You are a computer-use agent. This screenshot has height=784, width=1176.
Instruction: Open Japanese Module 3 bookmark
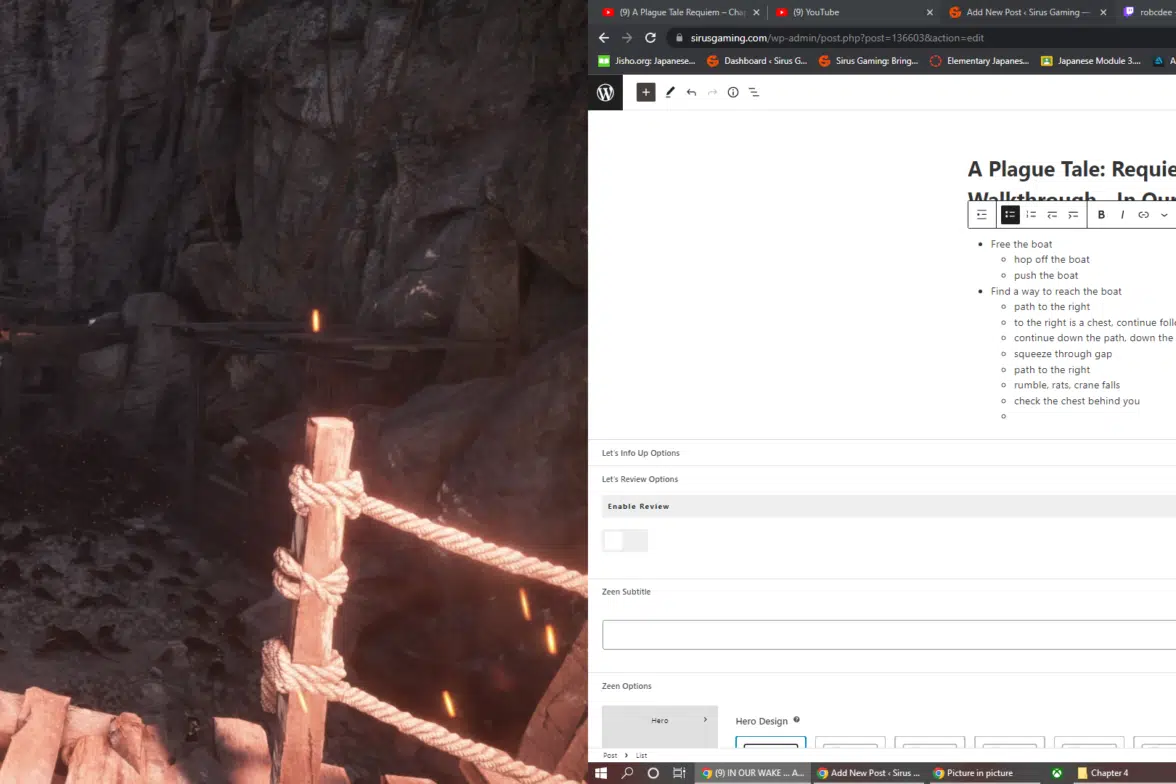click(x=1090, y=61)
